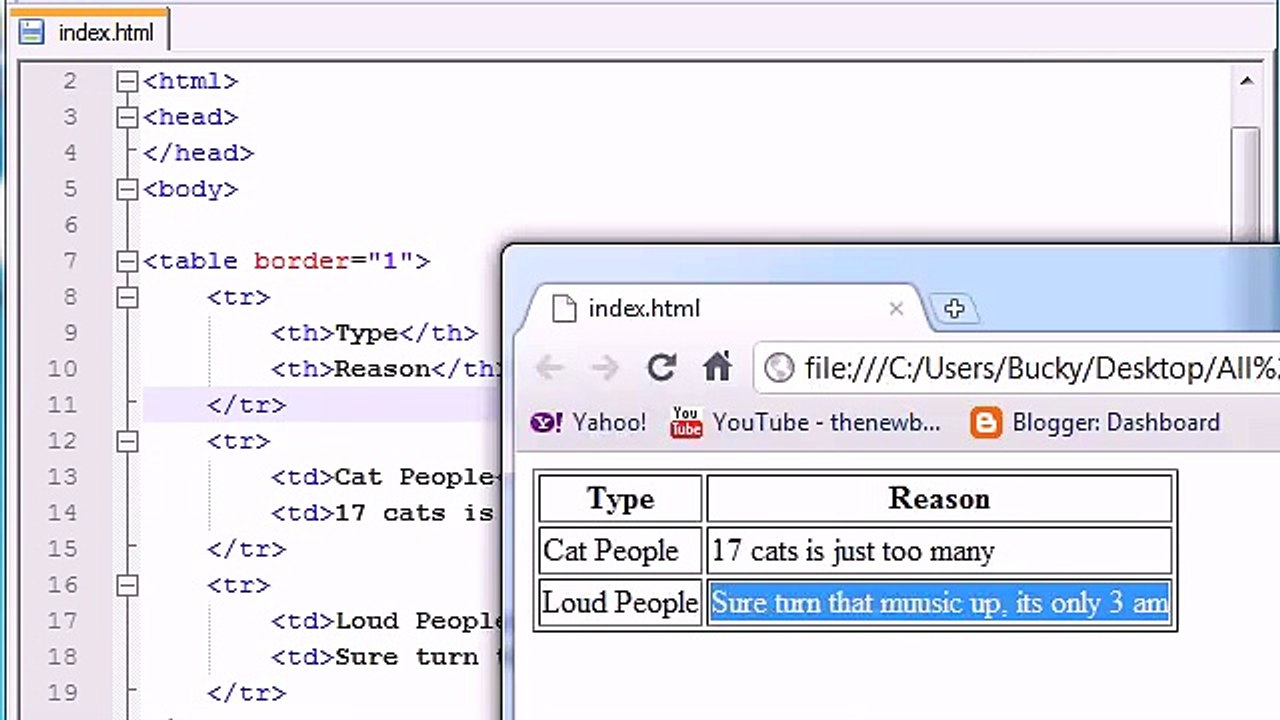This screenshot has width=1280, height=720.
Task: Collapse the tr fold on line 12
Action: pos(127,441)
